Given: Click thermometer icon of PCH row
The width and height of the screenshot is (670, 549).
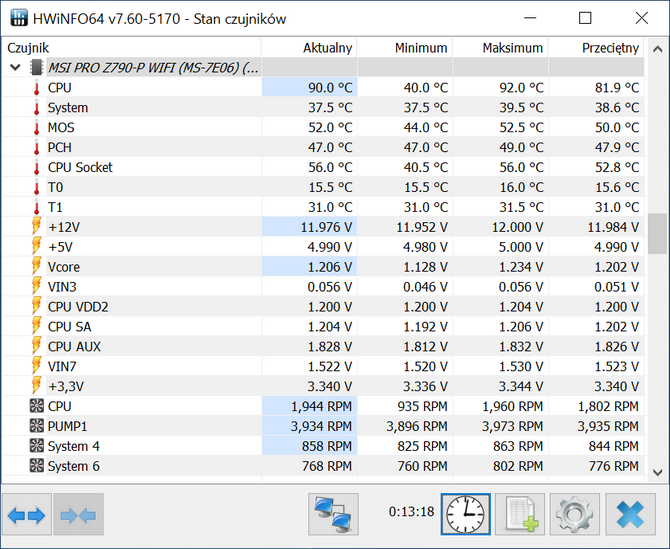Looking at the screenshot, I should click(37, 147).
